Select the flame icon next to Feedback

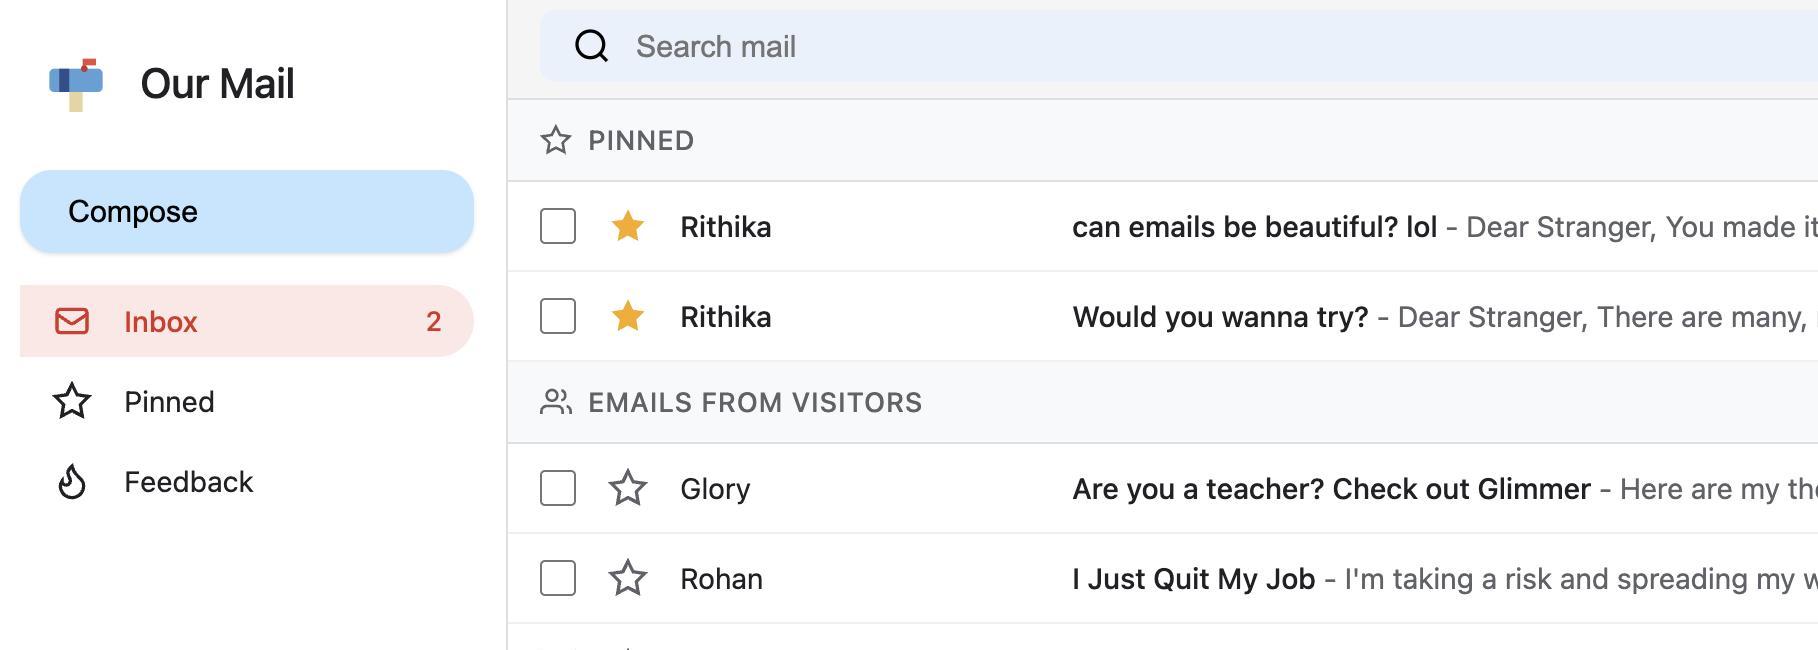click(70, 481)
